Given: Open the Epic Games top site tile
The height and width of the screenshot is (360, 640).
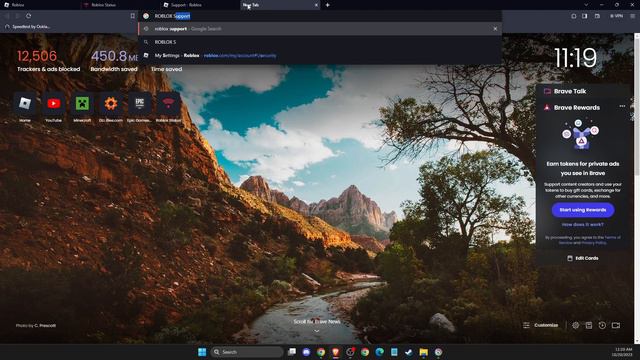Looking at the screenshot, I should click(140, 104).
